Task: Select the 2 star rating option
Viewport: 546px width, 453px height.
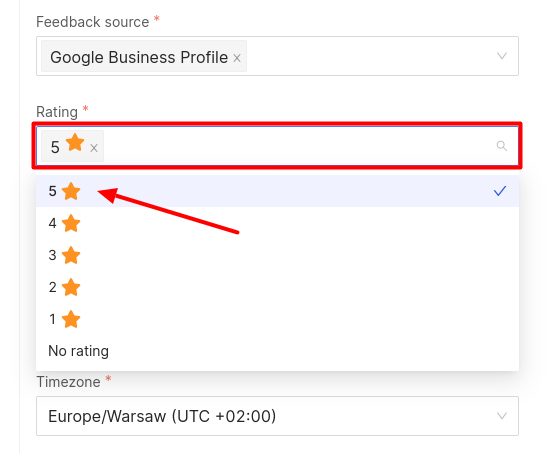Action: tap(277, 287)
